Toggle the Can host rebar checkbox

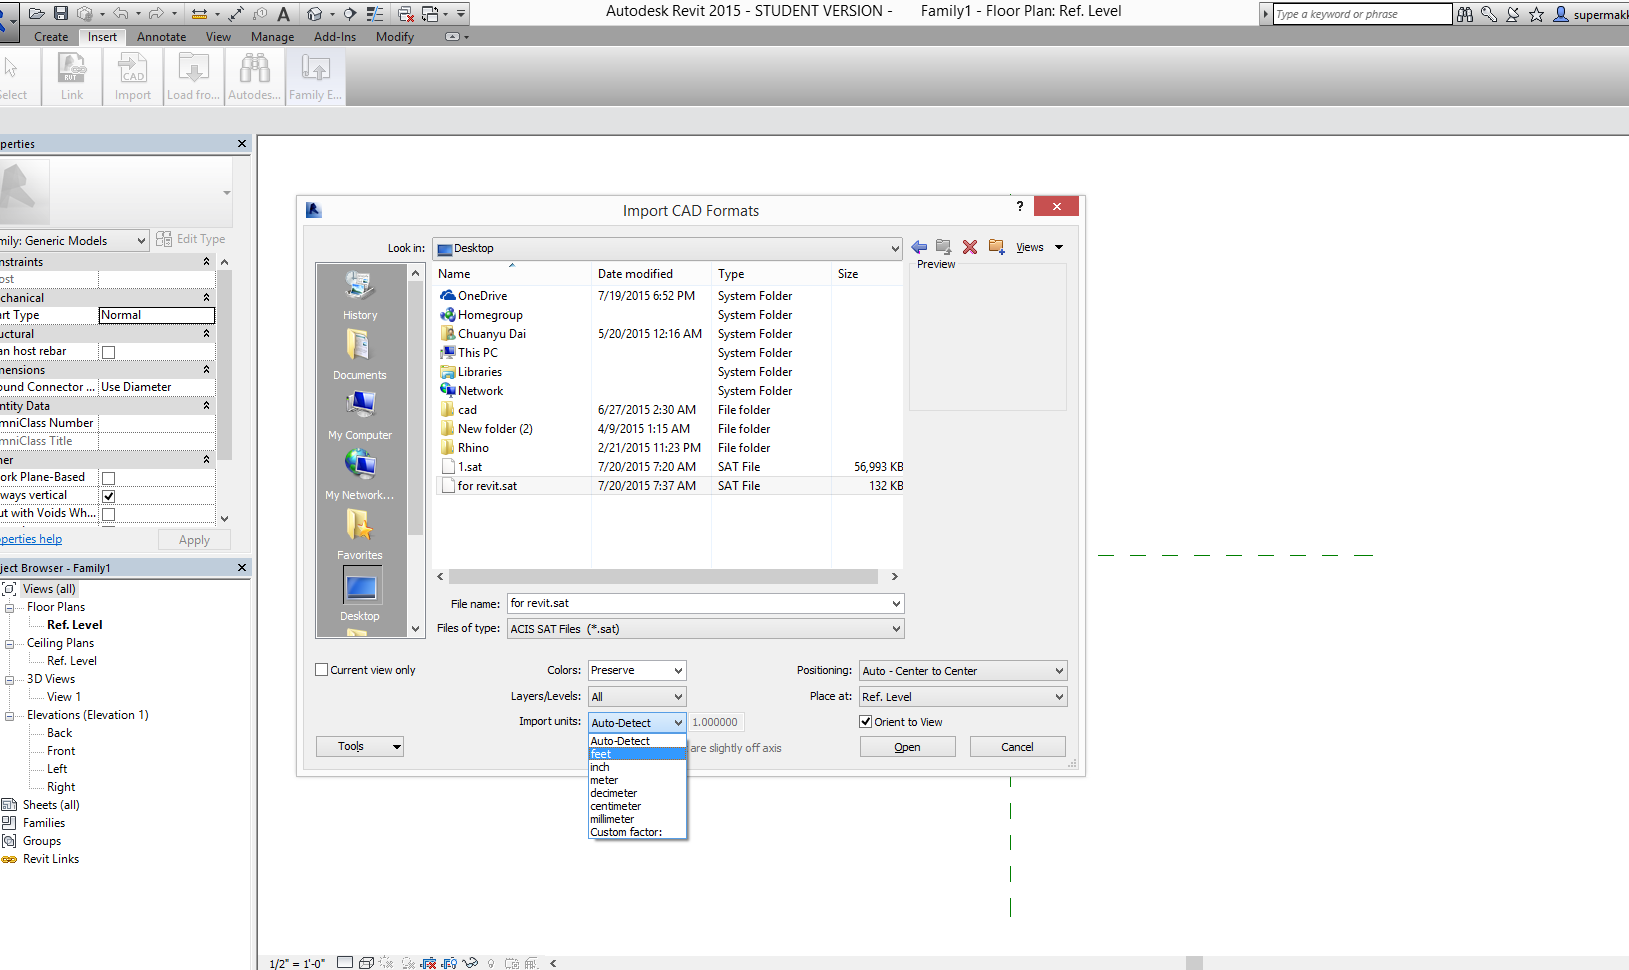[109, 352]
